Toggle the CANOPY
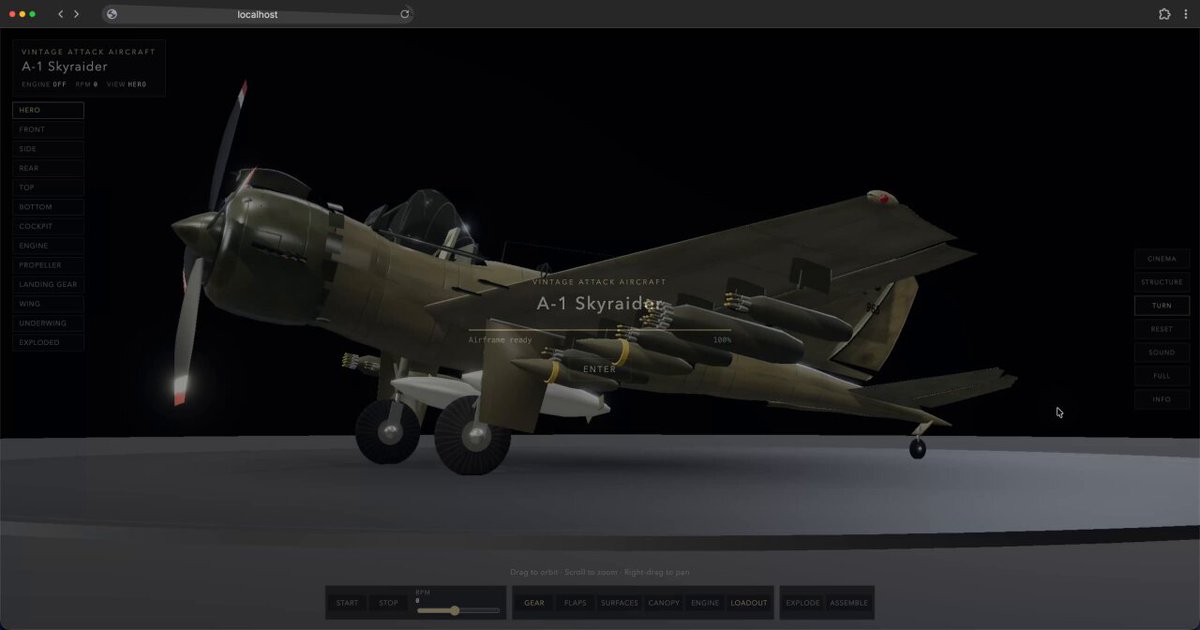This screenshot has width=1200, height=630. [x=664, y=603]
